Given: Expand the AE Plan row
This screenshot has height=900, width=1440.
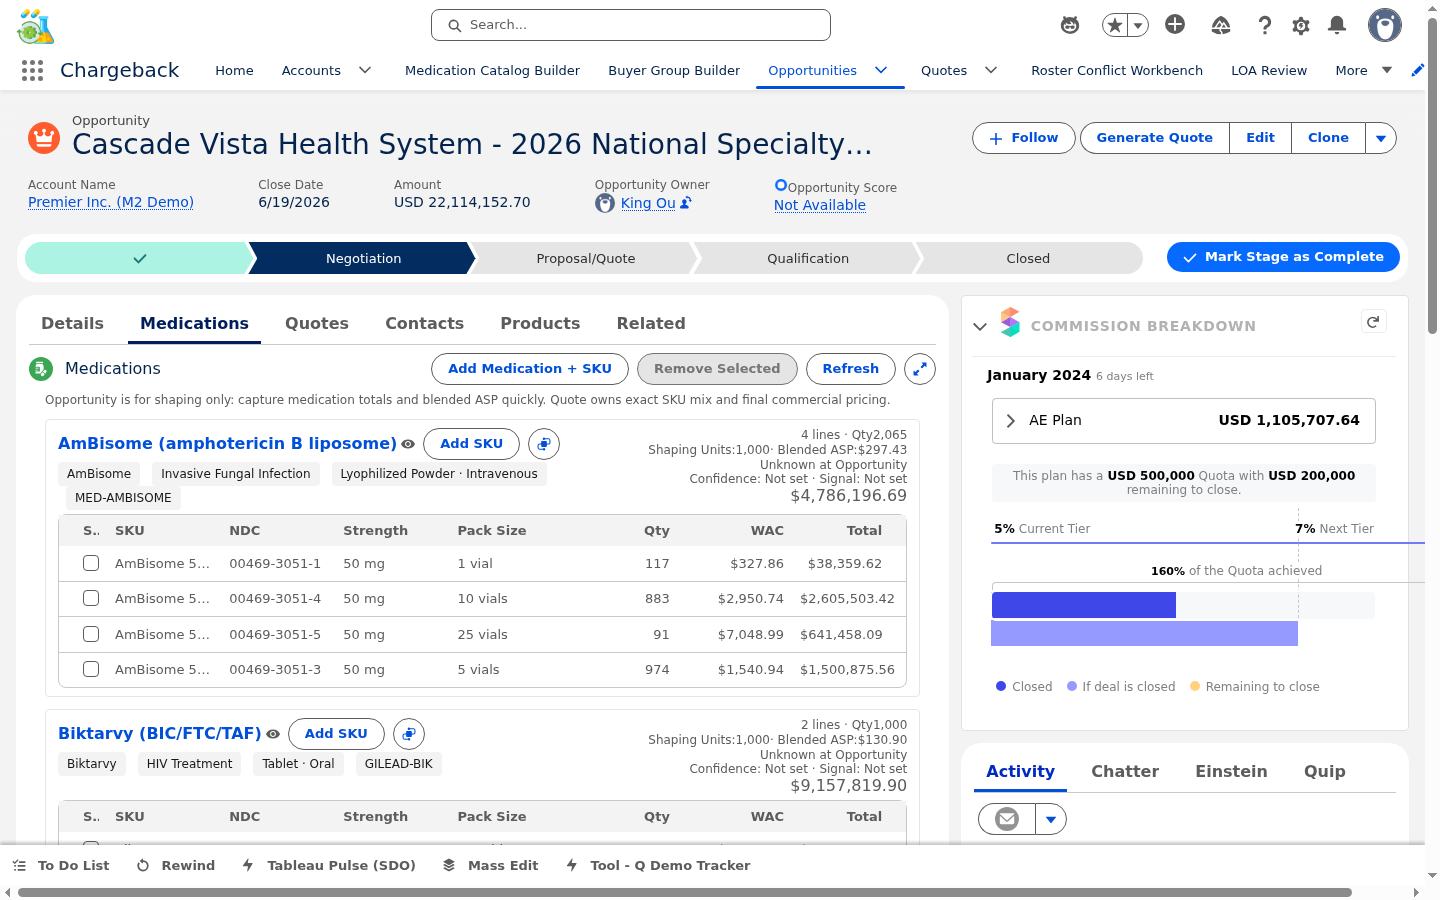Looking at the screenshot, I should pos(1184,421).
